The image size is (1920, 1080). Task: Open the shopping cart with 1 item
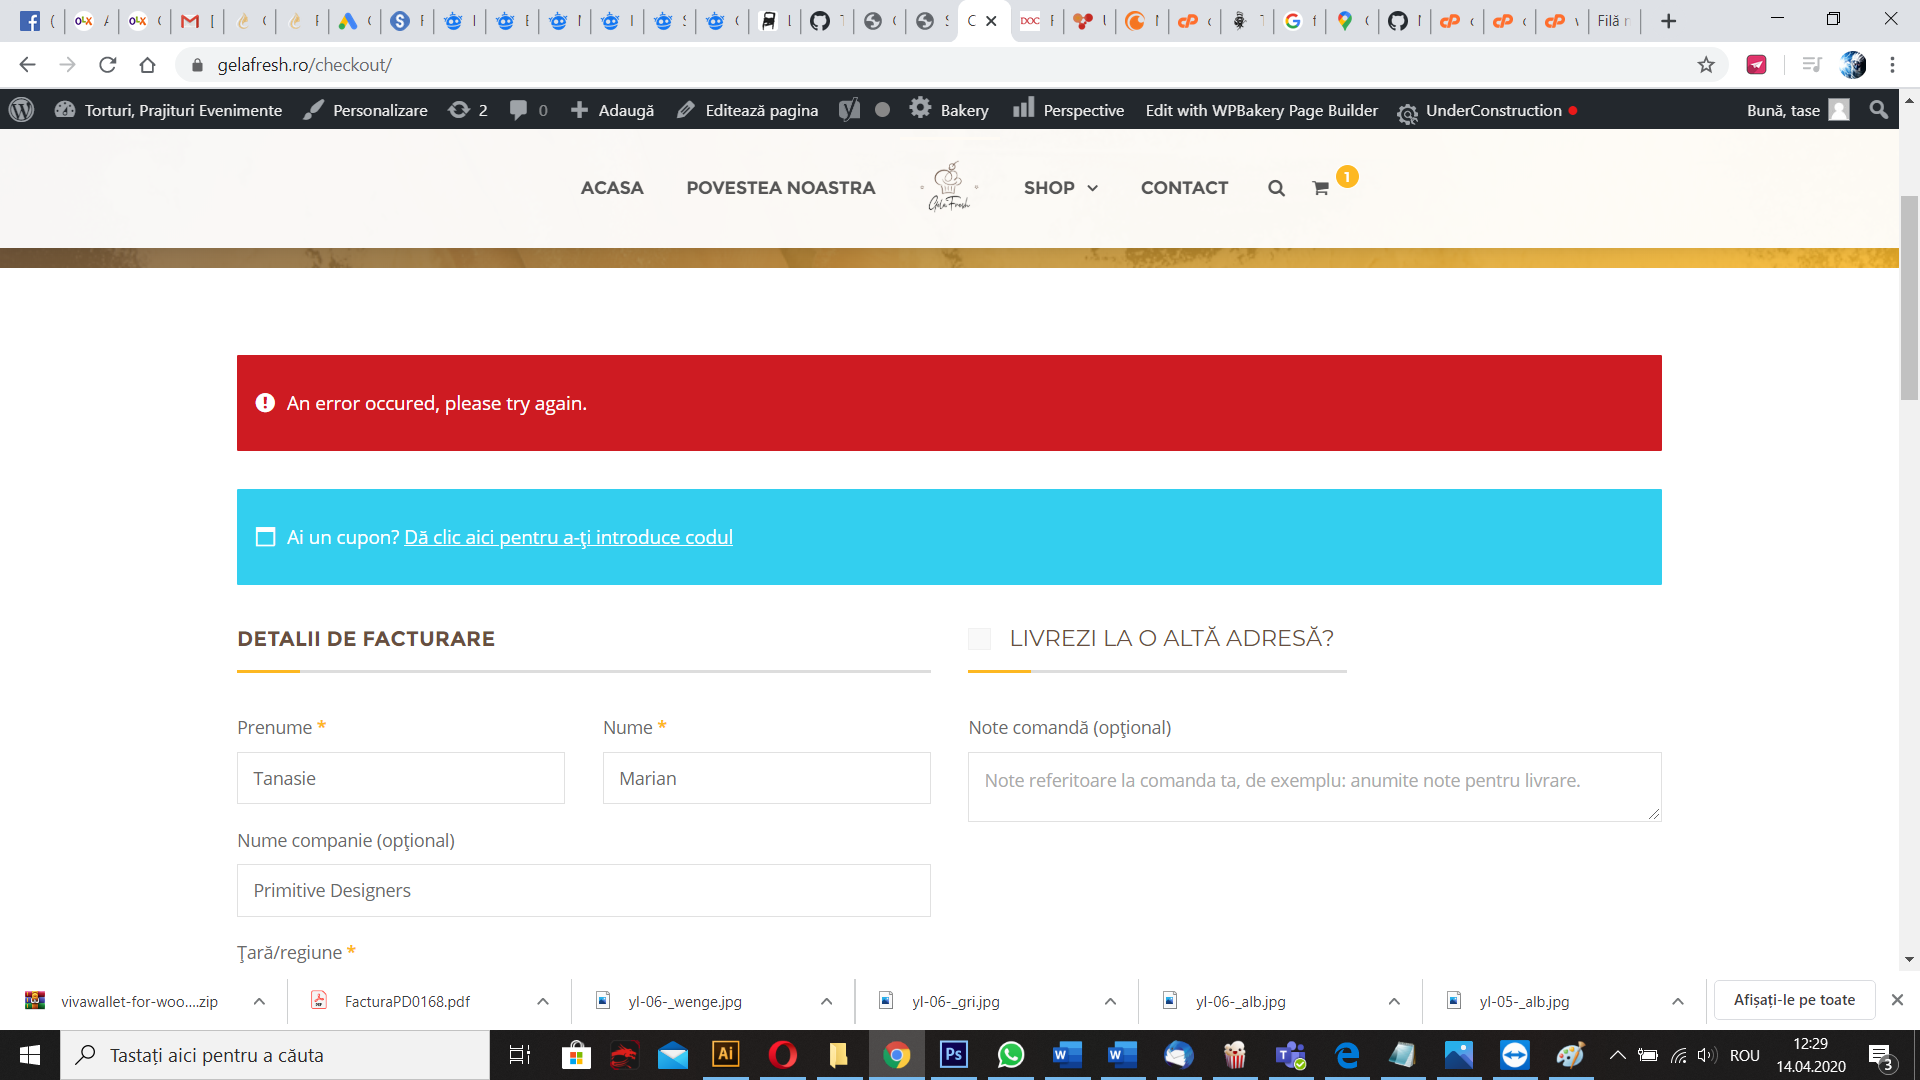click(x=1322, y=188)
